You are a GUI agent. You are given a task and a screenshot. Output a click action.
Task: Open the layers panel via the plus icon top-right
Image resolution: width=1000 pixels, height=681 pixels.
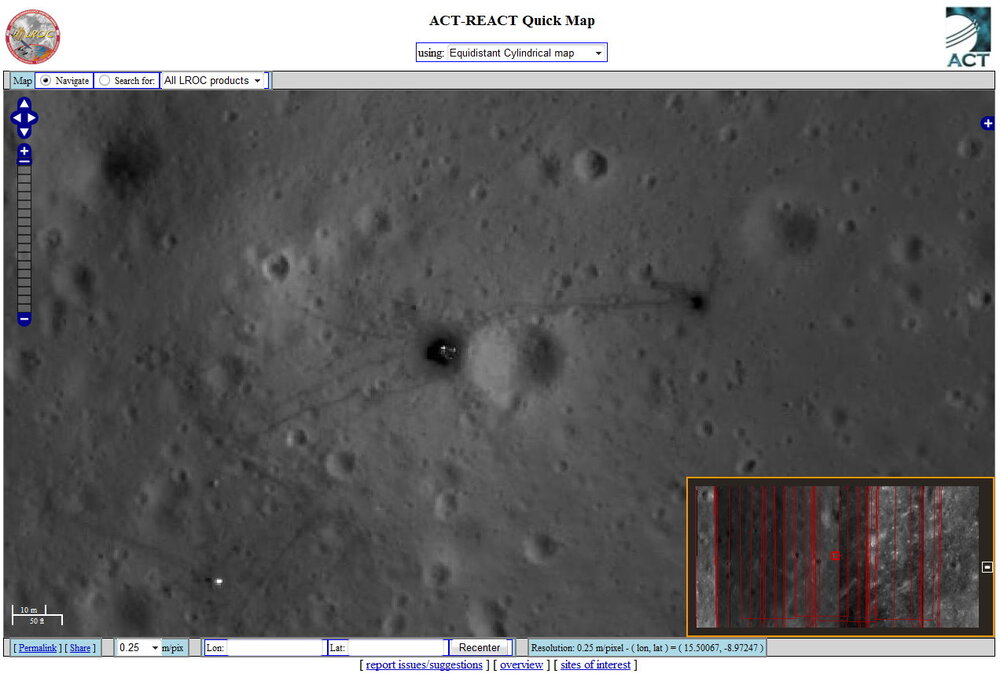pos(988,123)
